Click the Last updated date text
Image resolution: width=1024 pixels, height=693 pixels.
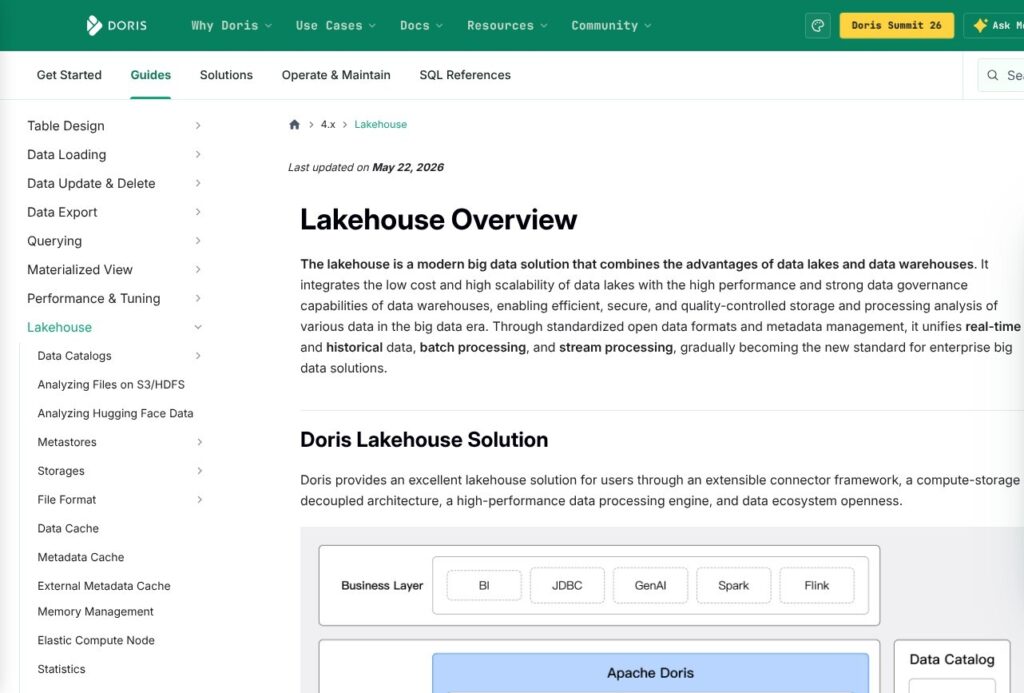[366, 167]
